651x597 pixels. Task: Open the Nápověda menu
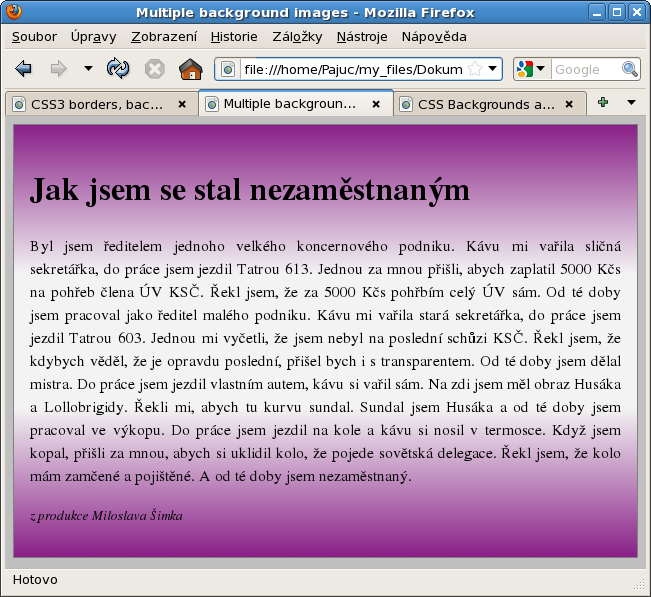click(434, 37)
